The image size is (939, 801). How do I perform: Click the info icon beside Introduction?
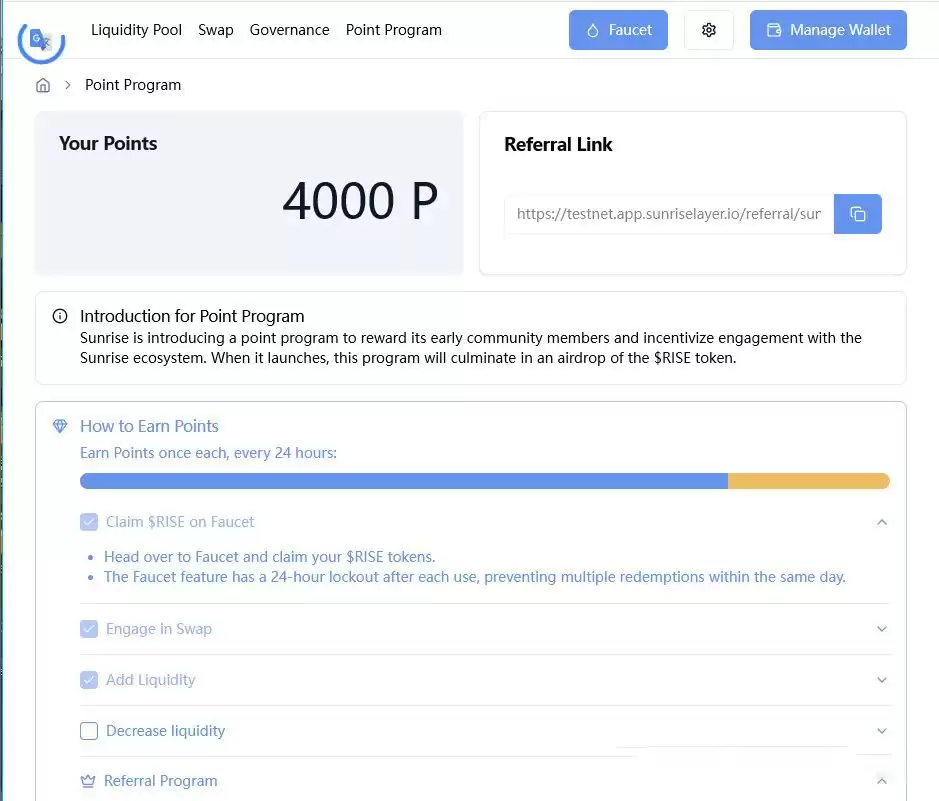click(x=60, y=317)
